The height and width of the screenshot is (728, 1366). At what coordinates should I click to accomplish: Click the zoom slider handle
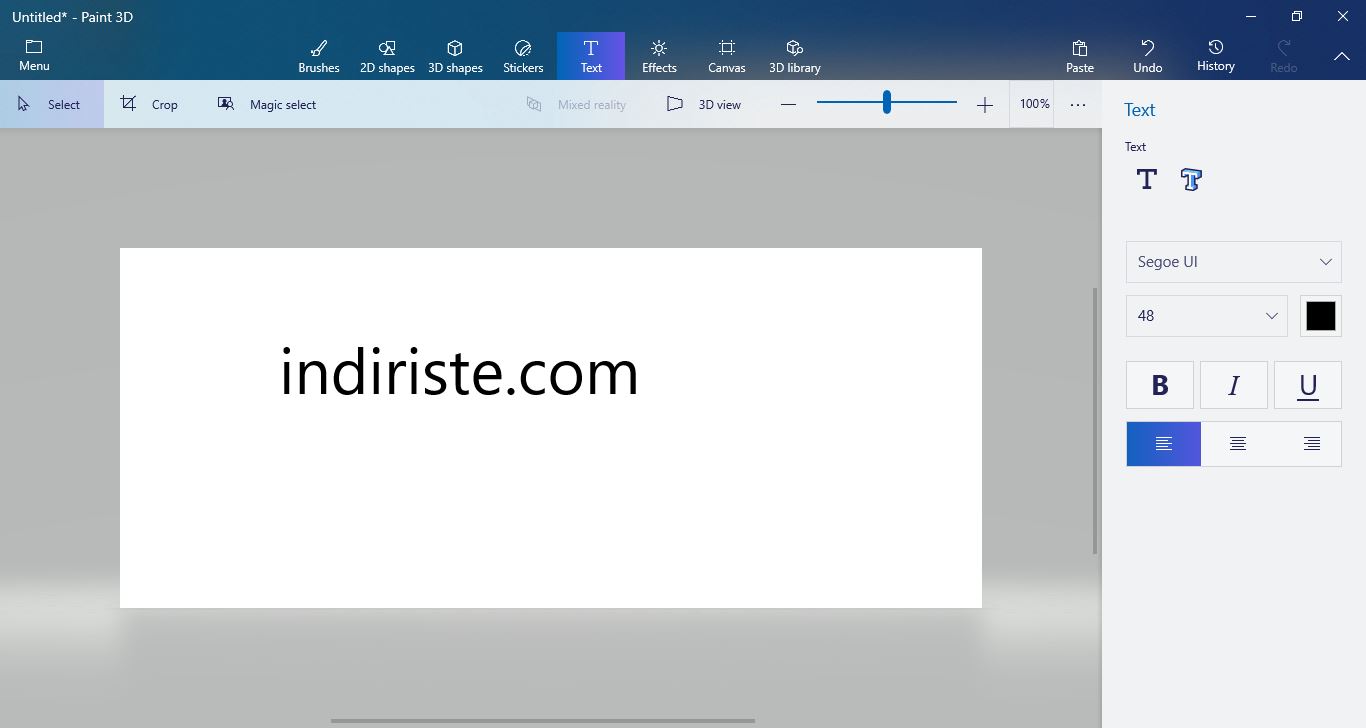click(x=887, y=102)
